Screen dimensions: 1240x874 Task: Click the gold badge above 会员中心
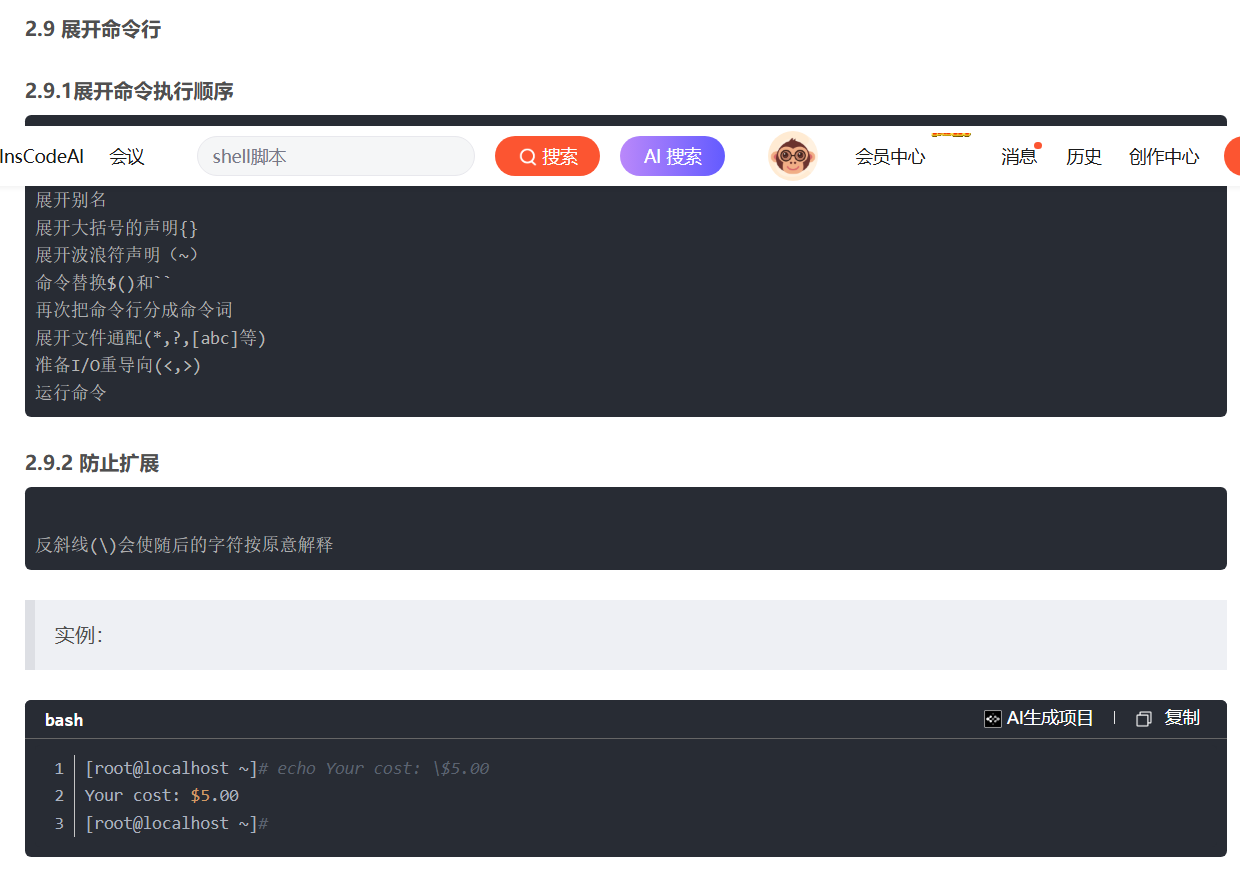(951, 134)
